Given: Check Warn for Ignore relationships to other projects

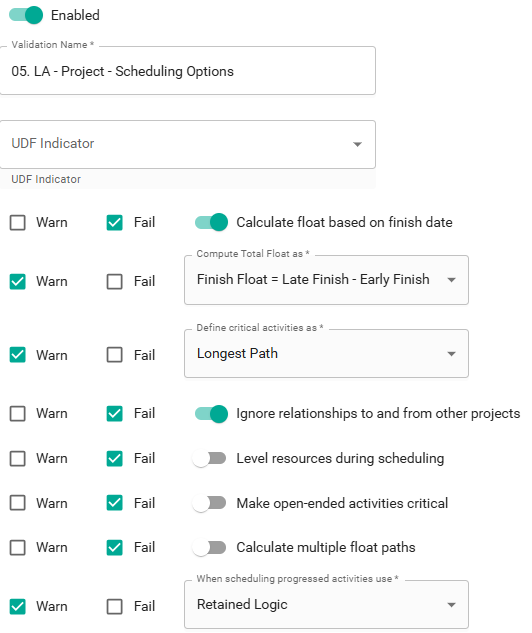Looking at the screenshot, I should (18, 413).
